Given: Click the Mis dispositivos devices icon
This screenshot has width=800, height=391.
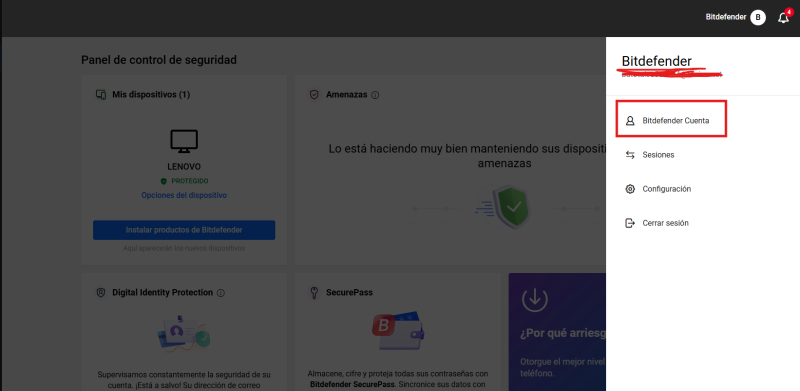Looking at the screenshot, I should point(101,94).
